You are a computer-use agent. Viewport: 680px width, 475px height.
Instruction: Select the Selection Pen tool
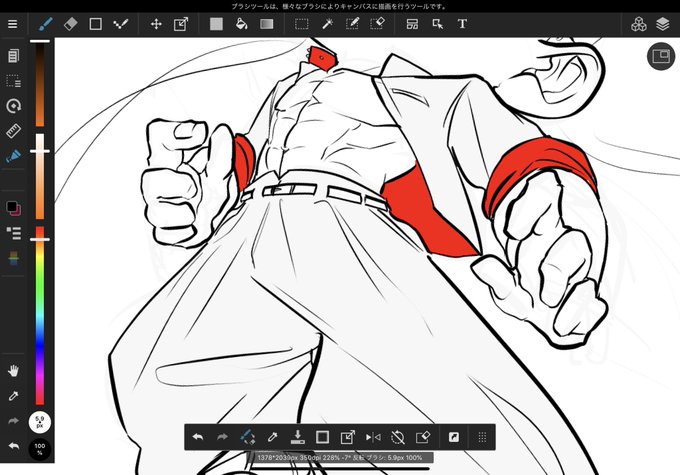pos(352,24)
